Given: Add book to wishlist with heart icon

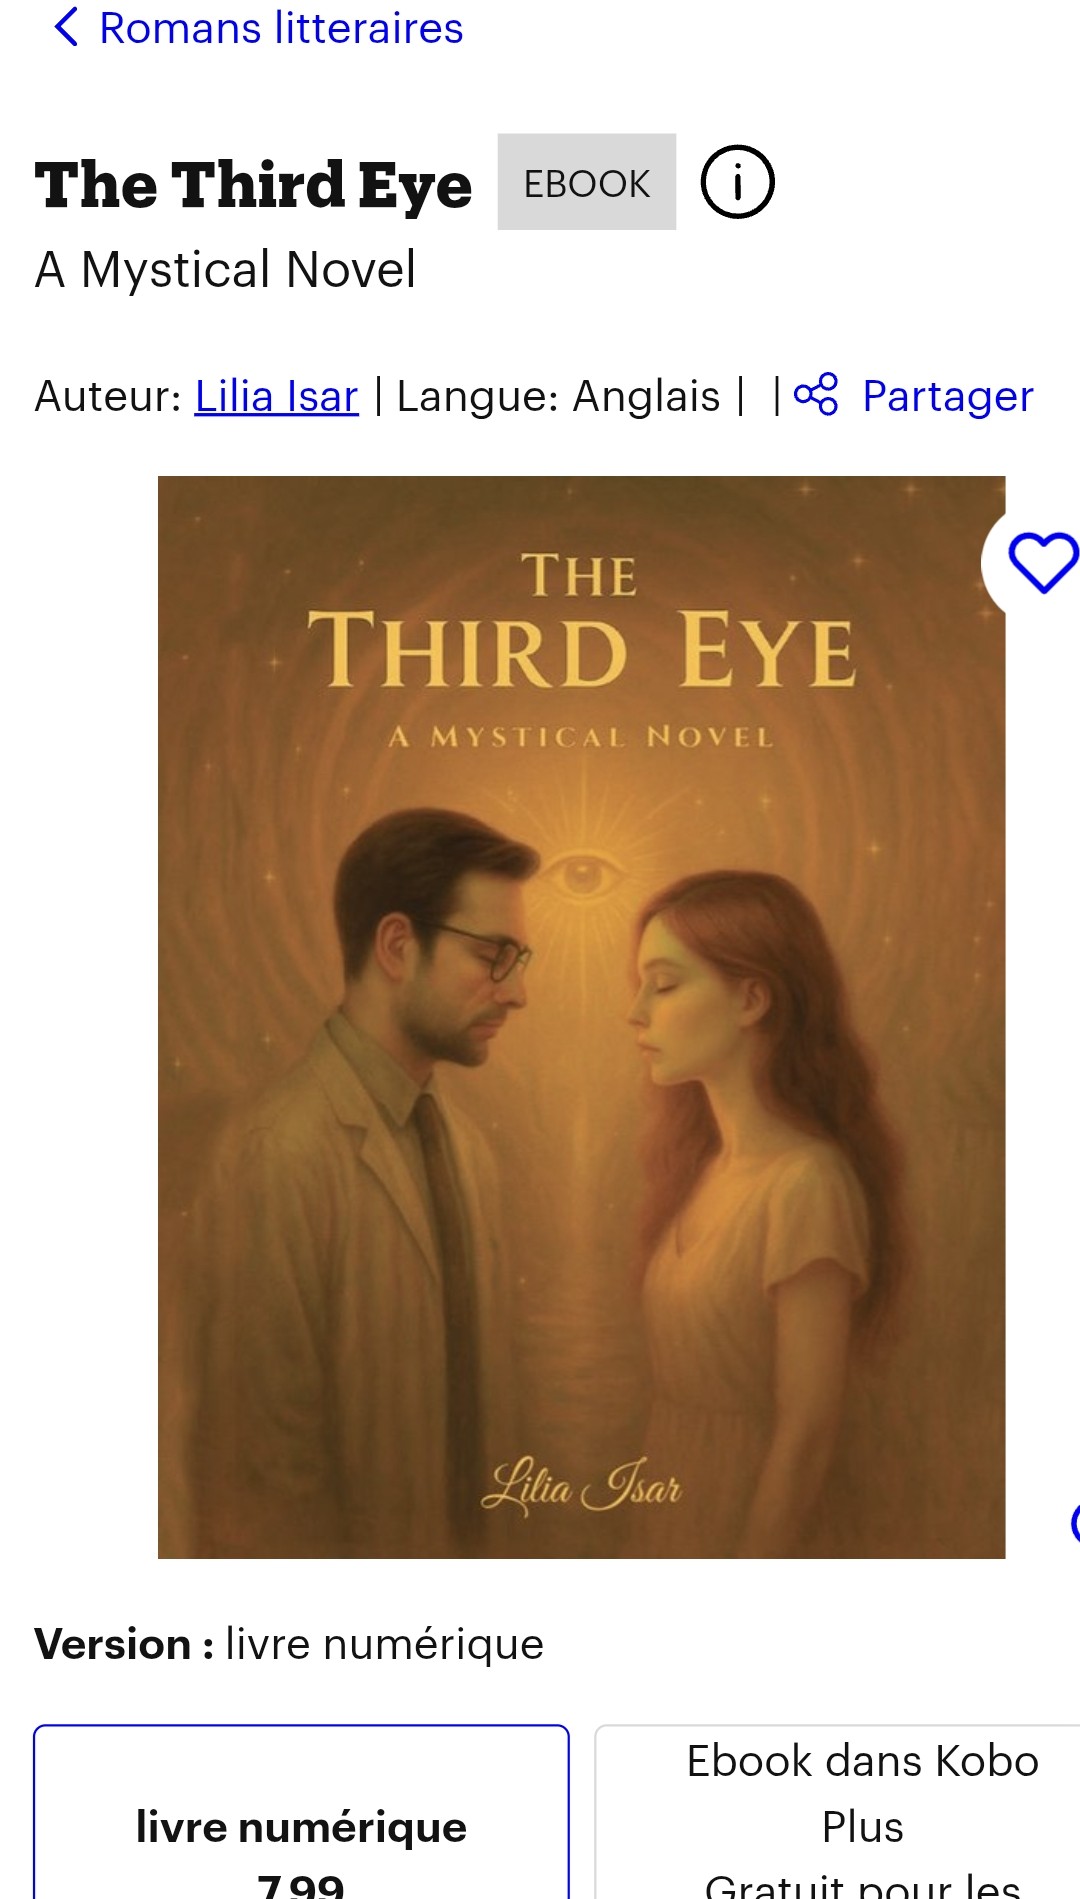Looking at the screenshot, I should coord(1042,563).
